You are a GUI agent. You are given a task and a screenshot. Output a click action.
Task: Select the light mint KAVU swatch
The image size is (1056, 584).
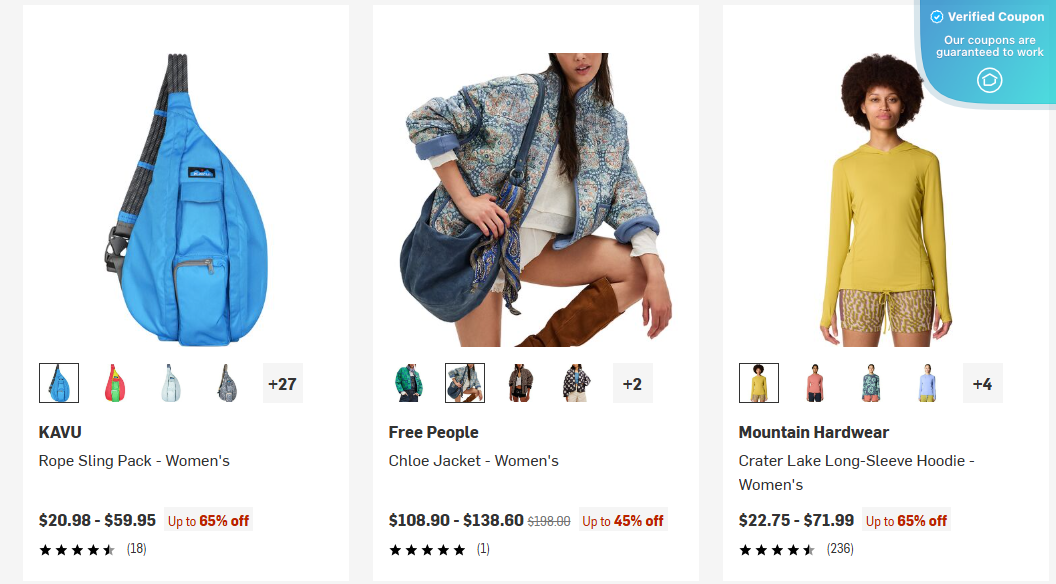click(x=170, y=382)
